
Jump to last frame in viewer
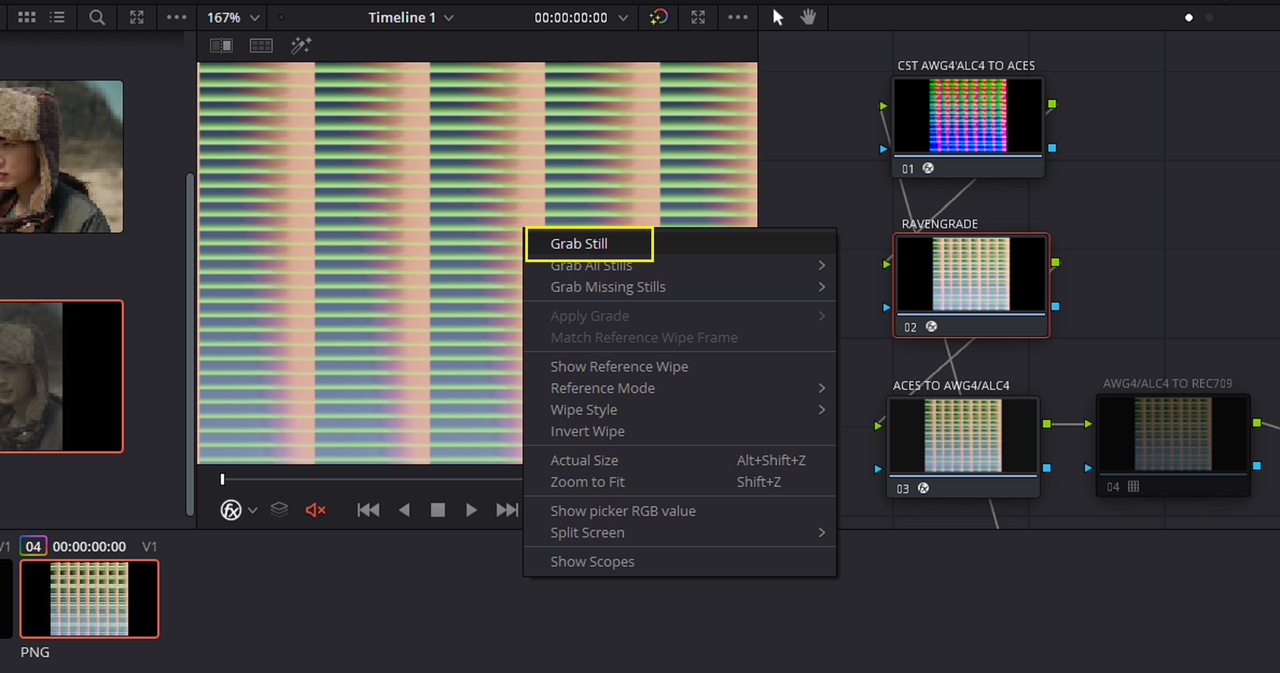click(507, 510)
